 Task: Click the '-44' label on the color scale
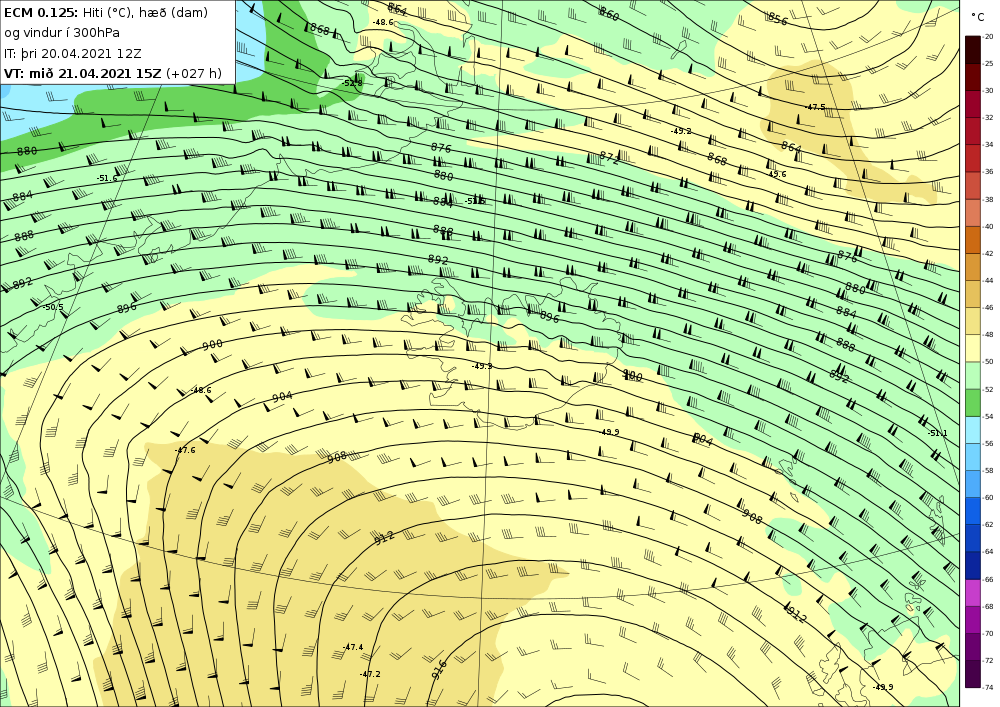pyautogui.click(x=989, y=281)
